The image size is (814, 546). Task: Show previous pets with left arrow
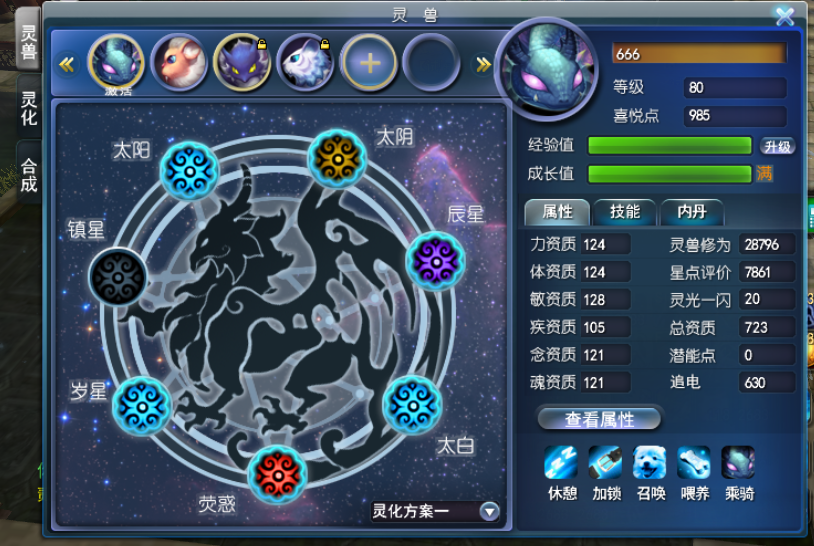click(66, 64)
